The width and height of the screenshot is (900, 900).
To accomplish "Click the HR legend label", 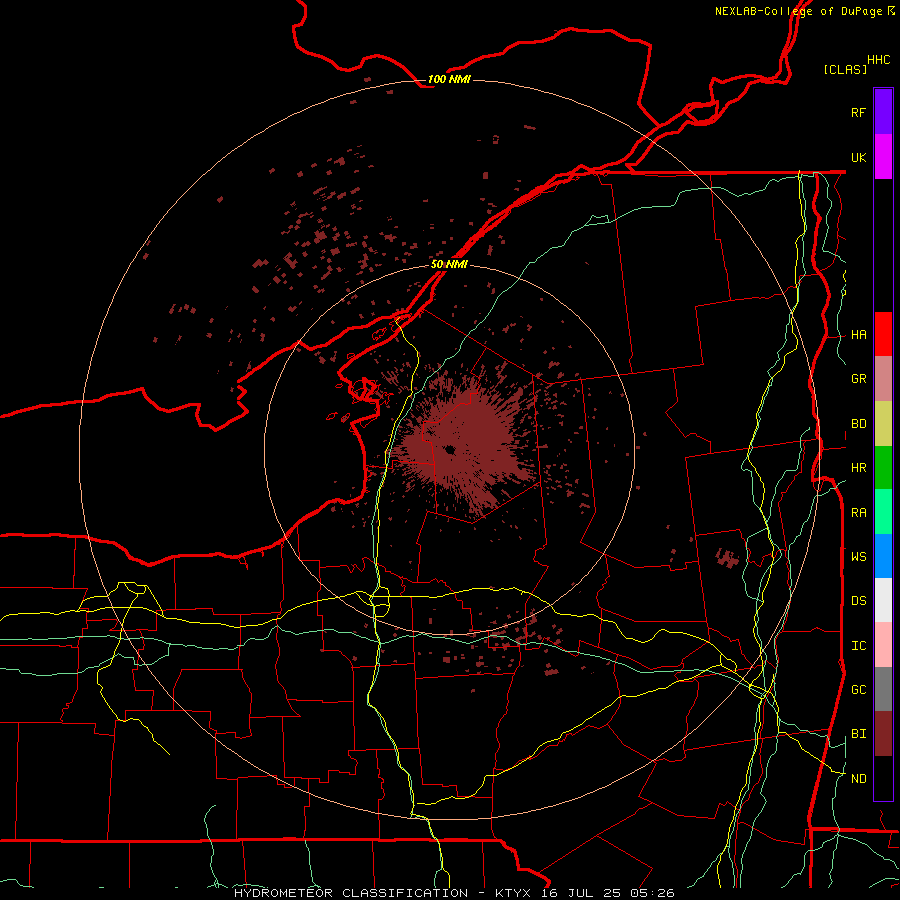I will pos(858,468).
